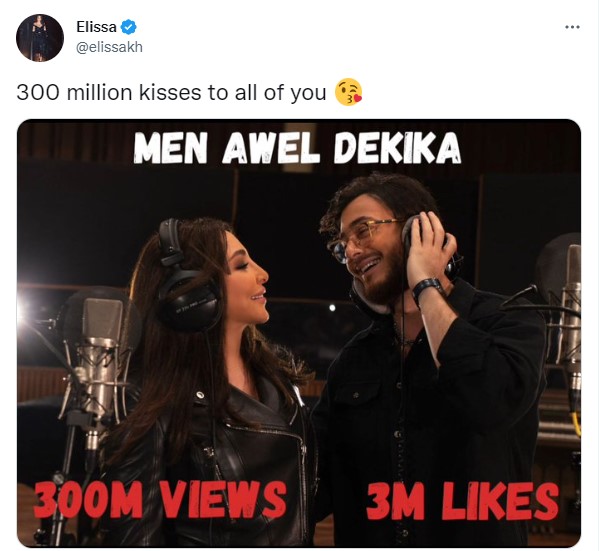Open the display name Elissa
The width and height of the screenshot is (599, 551).
click(x=96, y=27)
